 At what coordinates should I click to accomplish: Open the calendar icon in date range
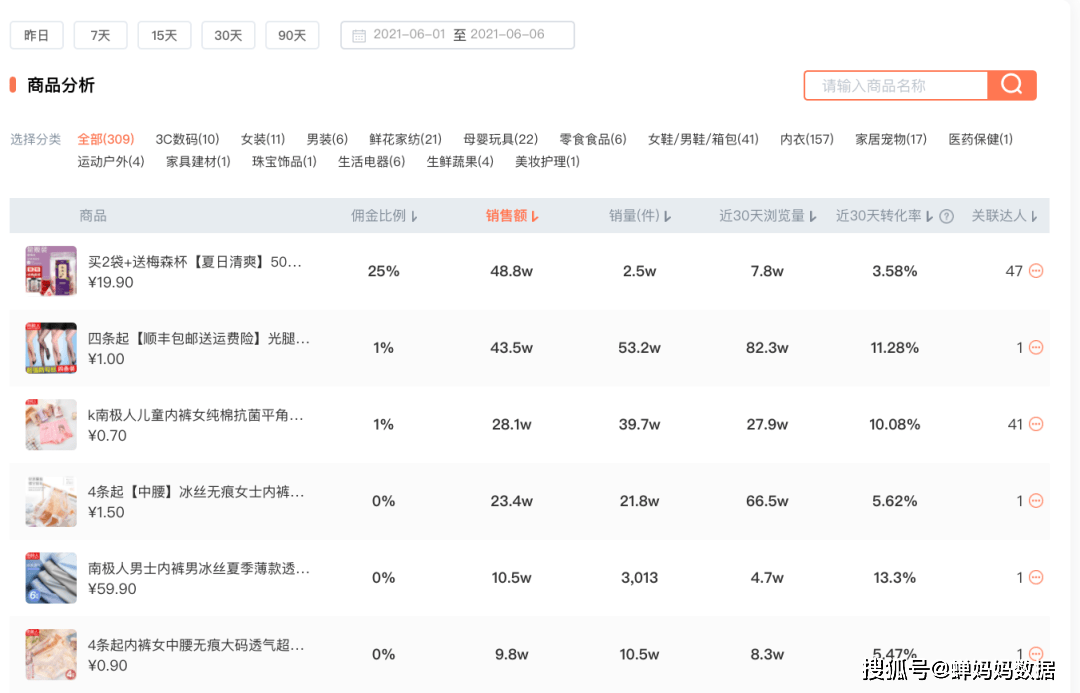(359, 36)
